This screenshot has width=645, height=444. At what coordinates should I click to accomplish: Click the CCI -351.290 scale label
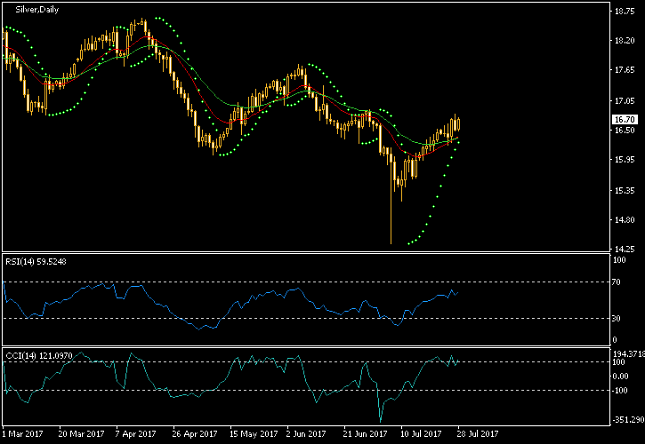click(628, 420)
